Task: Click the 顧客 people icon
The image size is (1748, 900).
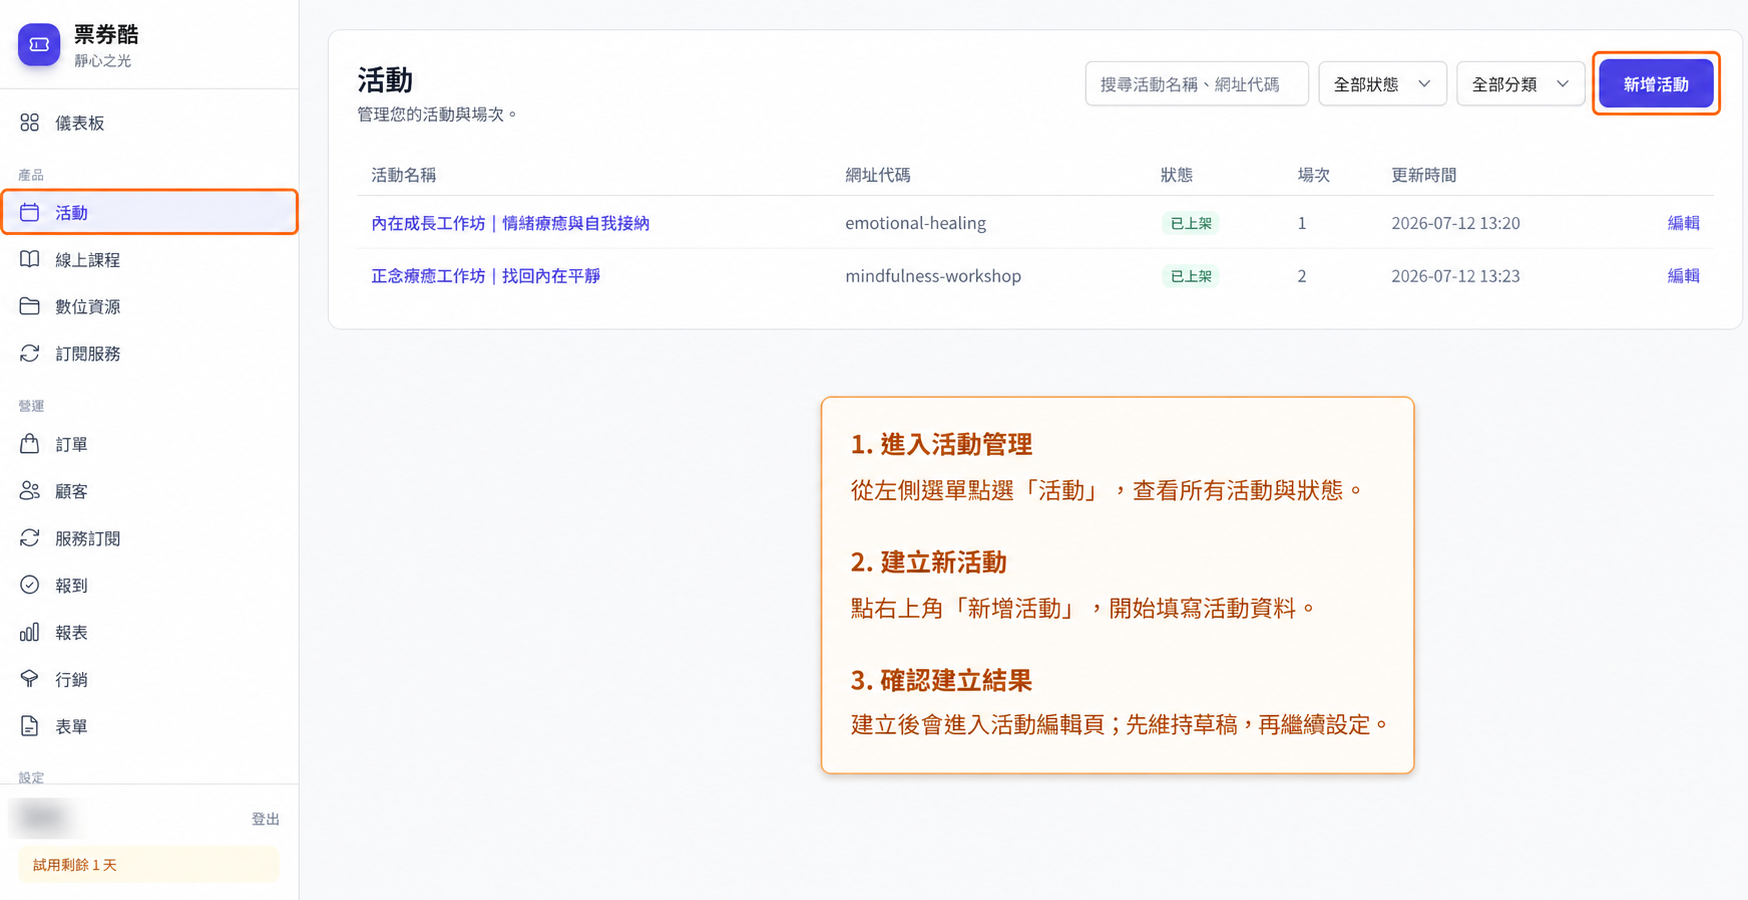Action: (x=30, y=490)
